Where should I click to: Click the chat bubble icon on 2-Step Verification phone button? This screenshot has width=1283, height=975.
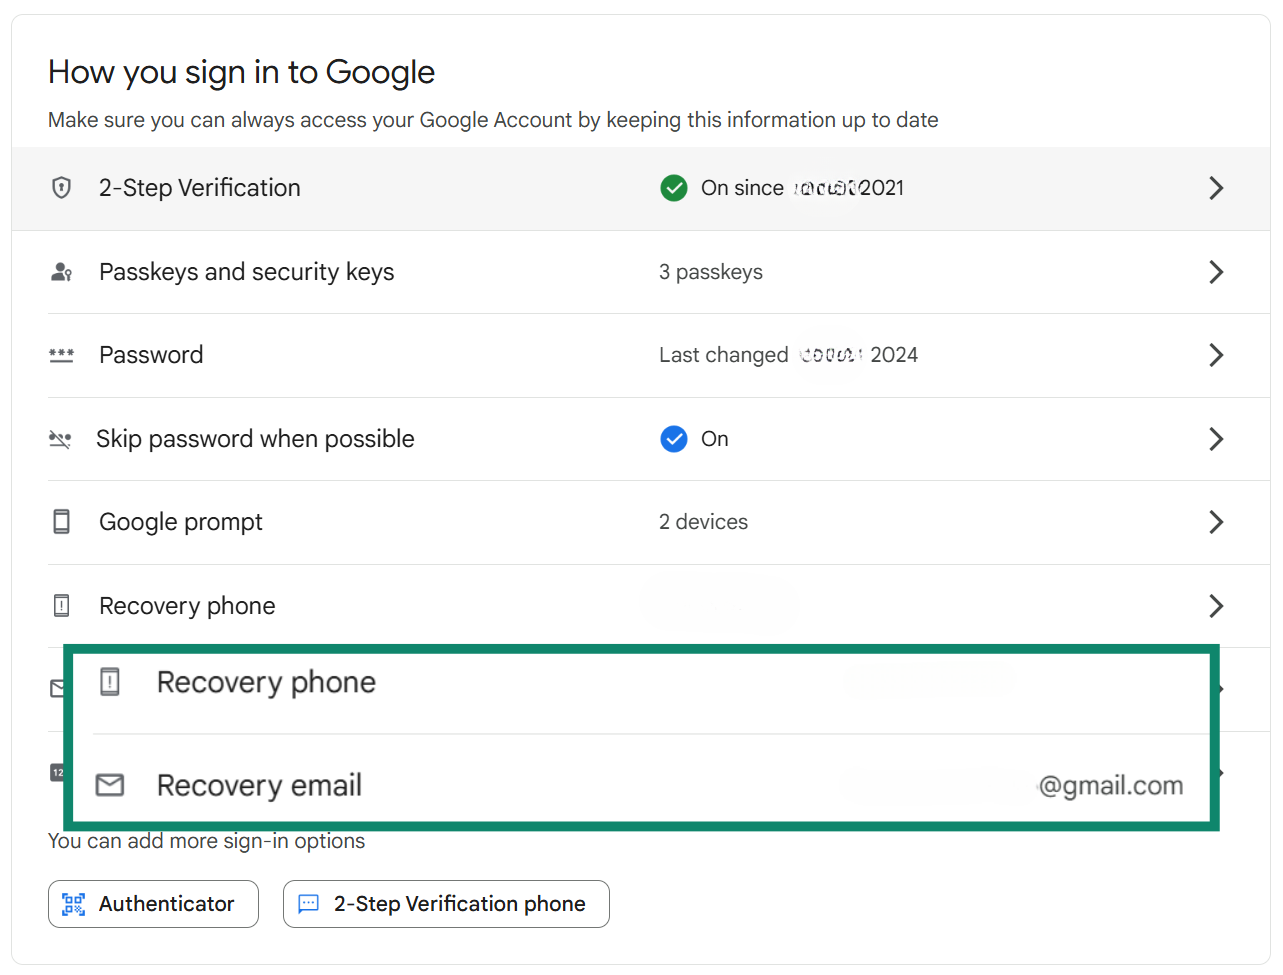[x=309, y=904]
